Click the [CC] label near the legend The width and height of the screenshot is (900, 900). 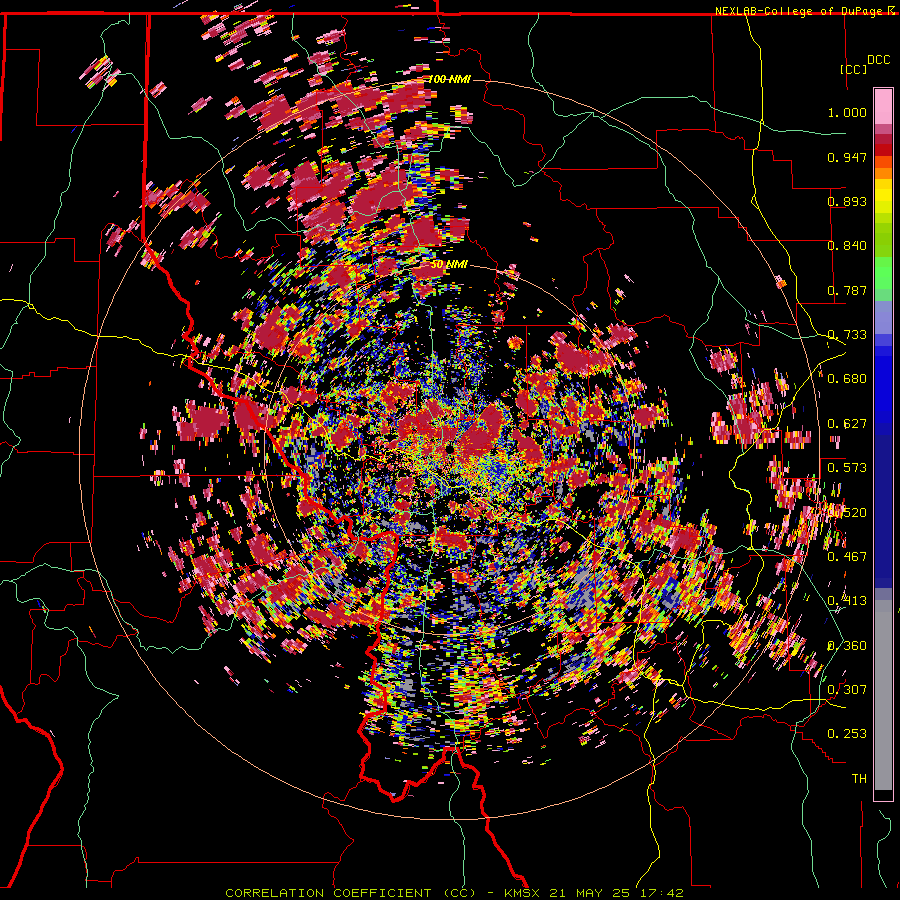[853, 69]
